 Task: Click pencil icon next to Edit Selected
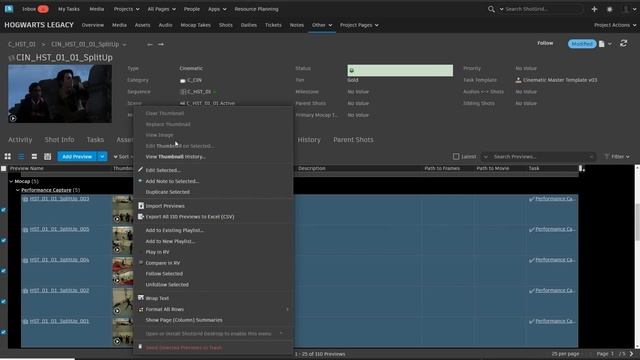click(x=140, y=169)
